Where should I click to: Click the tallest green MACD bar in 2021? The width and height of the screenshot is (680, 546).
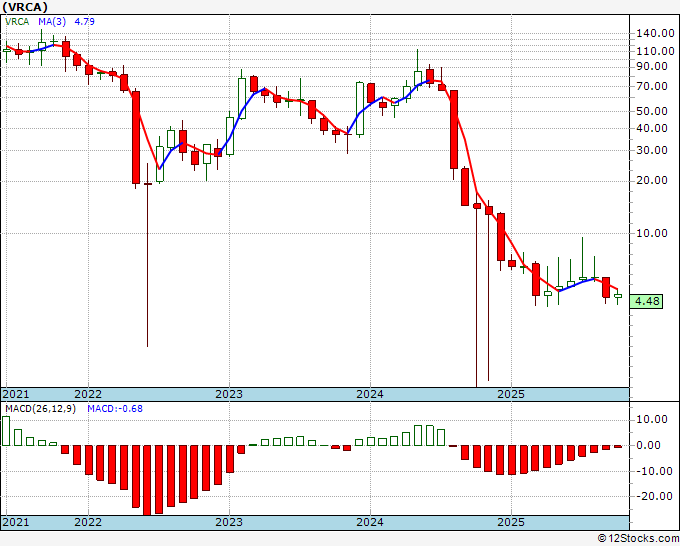click(6, 431)
